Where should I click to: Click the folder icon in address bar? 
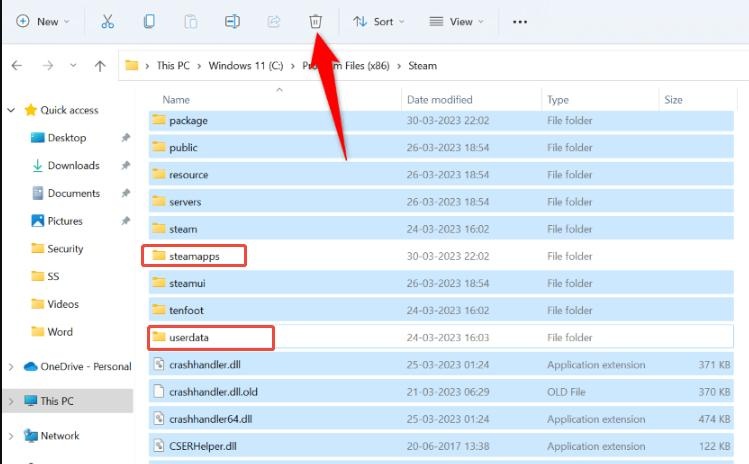132,65
